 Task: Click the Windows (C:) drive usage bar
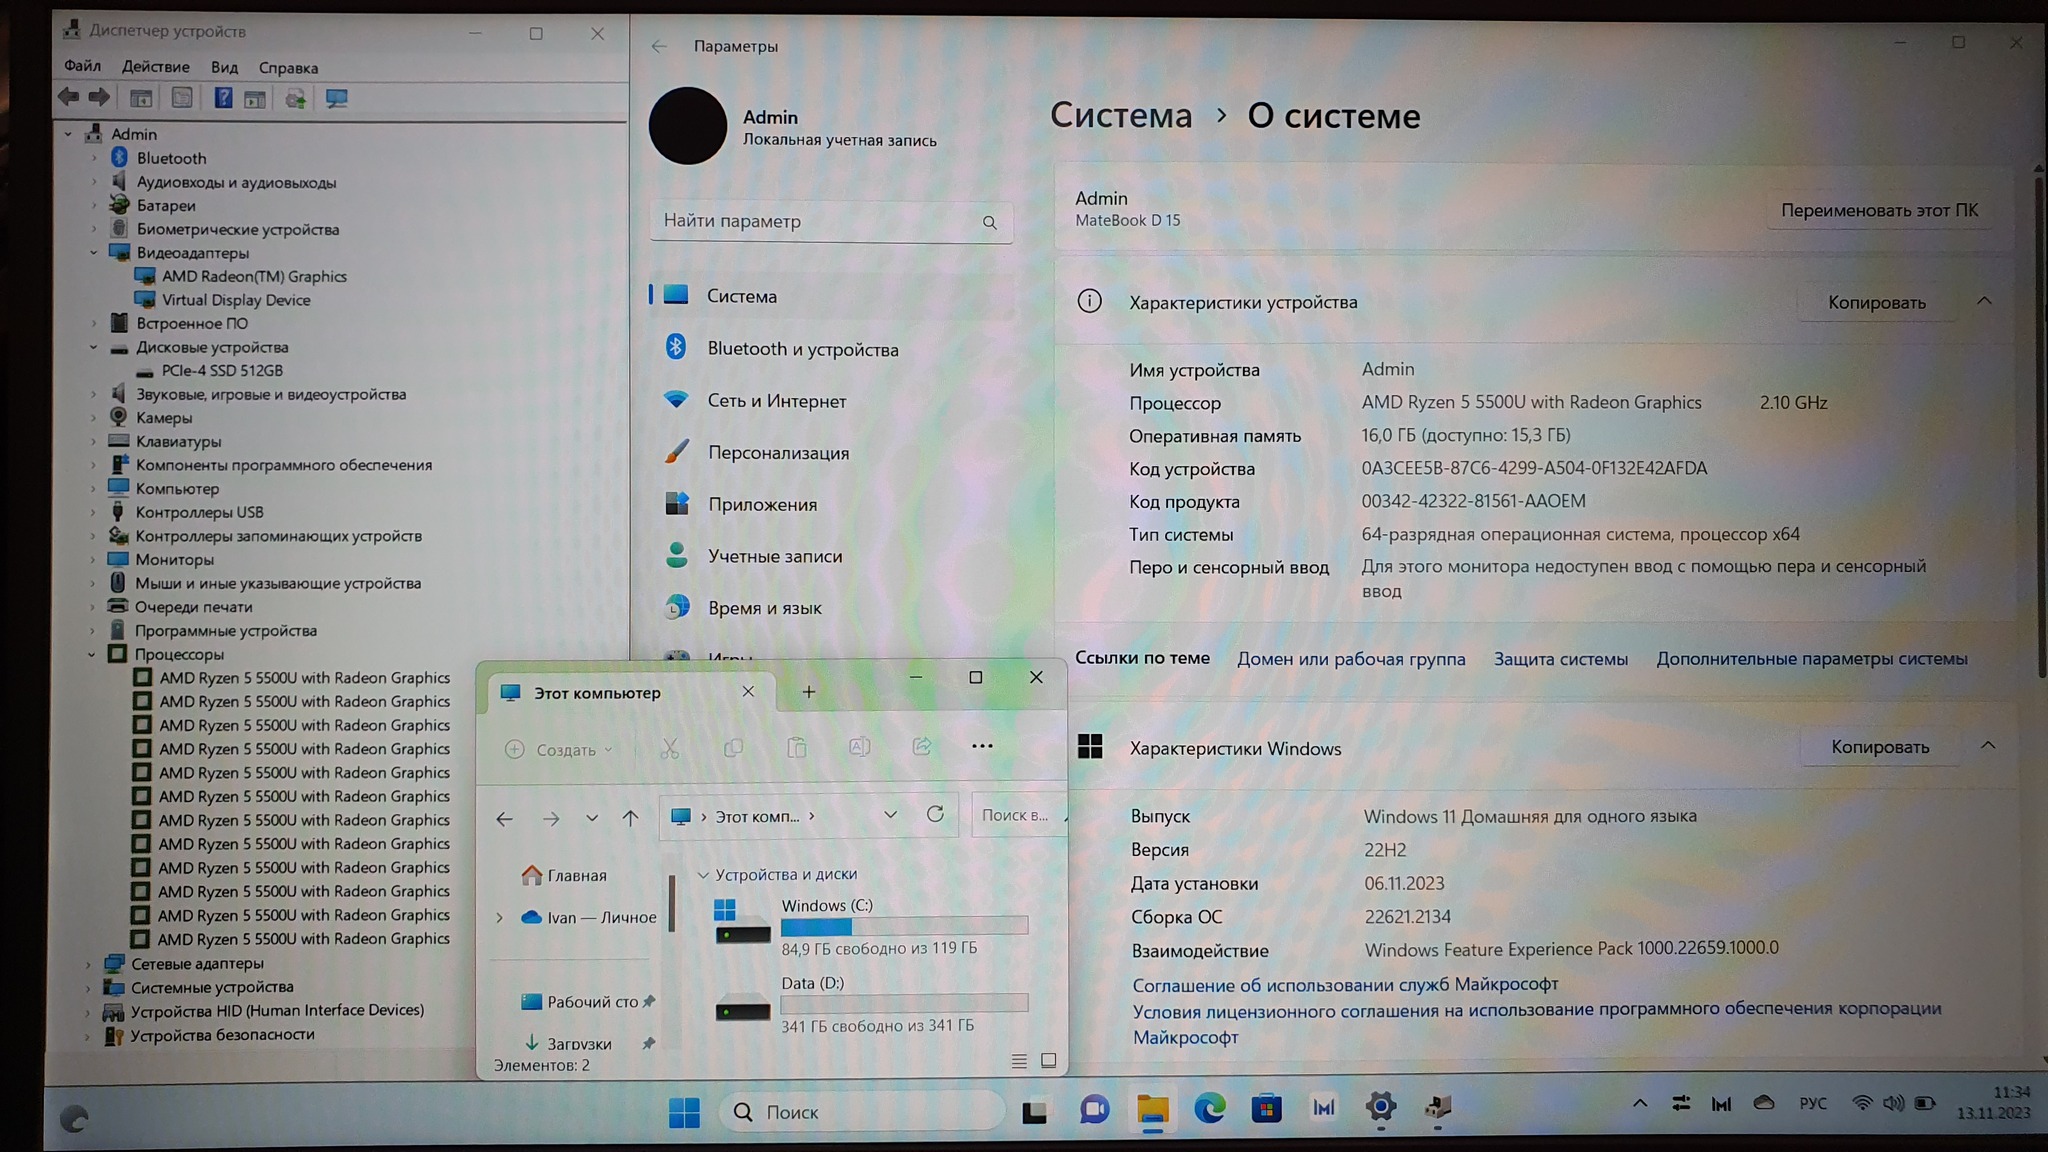[x=904, y=926]
